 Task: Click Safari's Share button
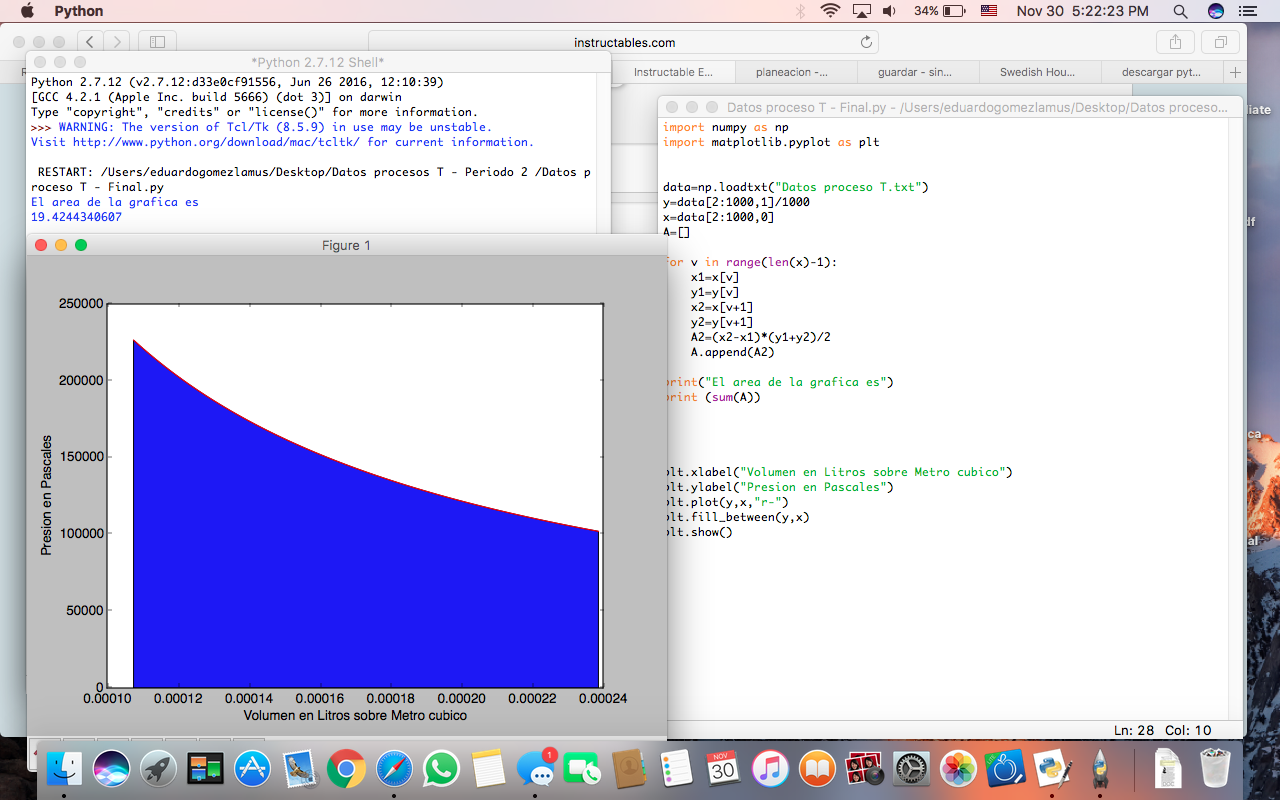1175,42
